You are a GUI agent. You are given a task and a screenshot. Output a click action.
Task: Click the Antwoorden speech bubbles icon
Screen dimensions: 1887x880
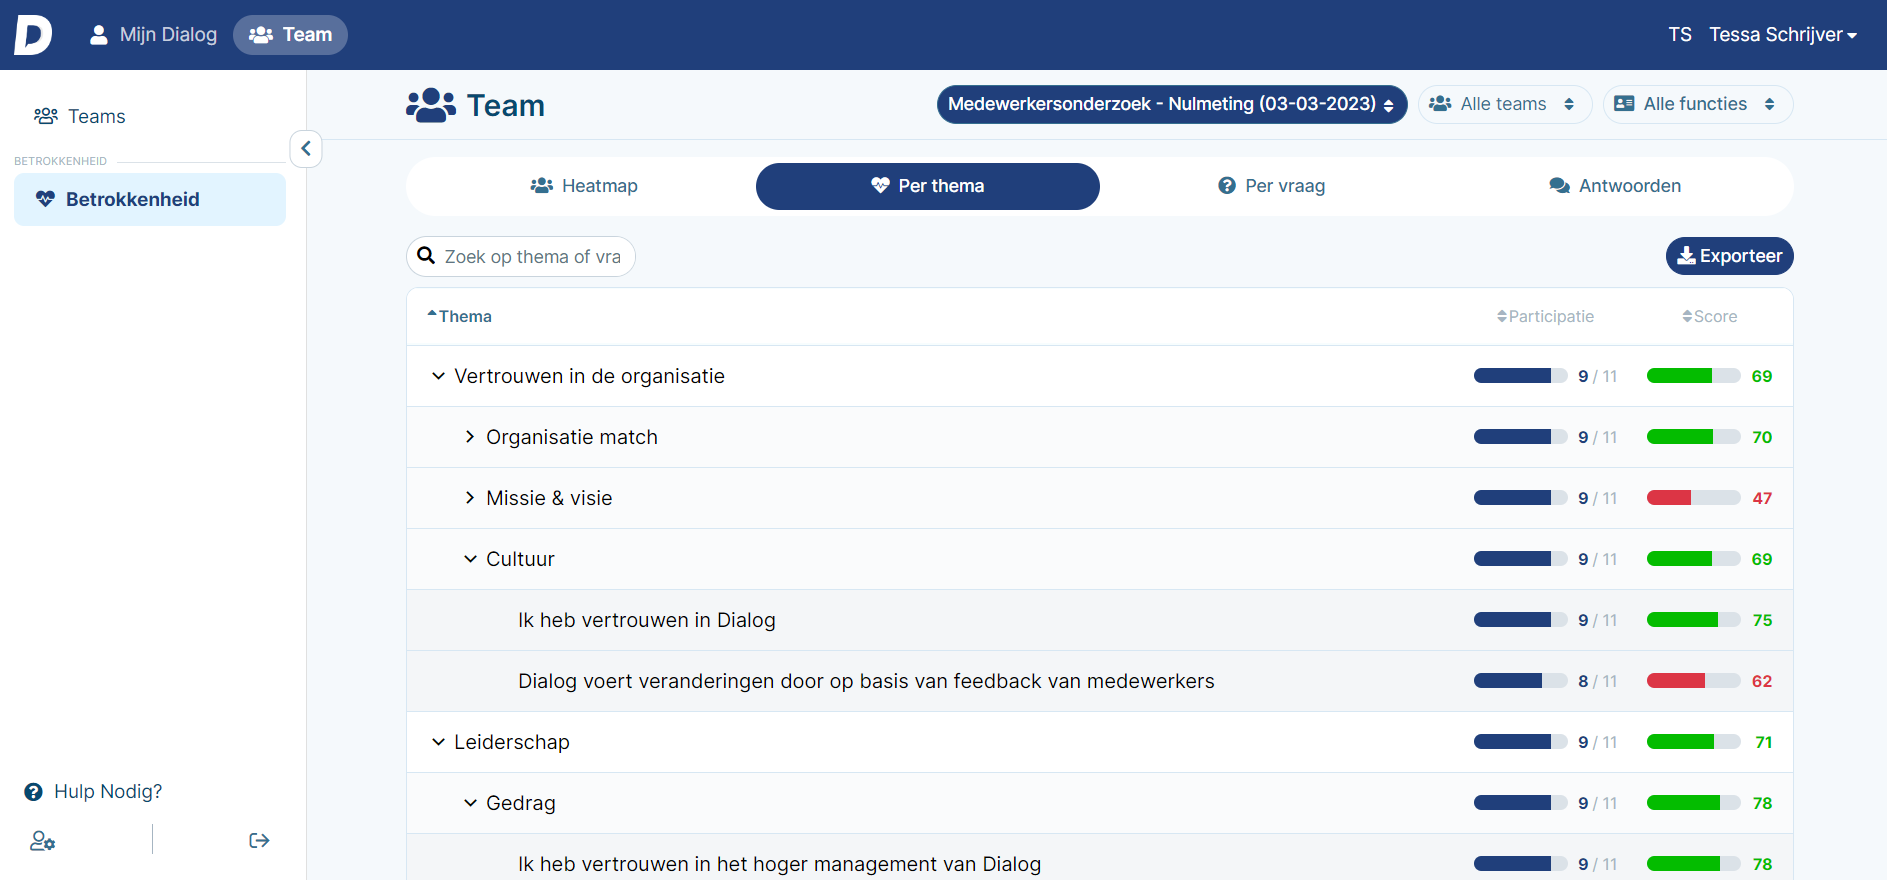(x=1559, y=186)
